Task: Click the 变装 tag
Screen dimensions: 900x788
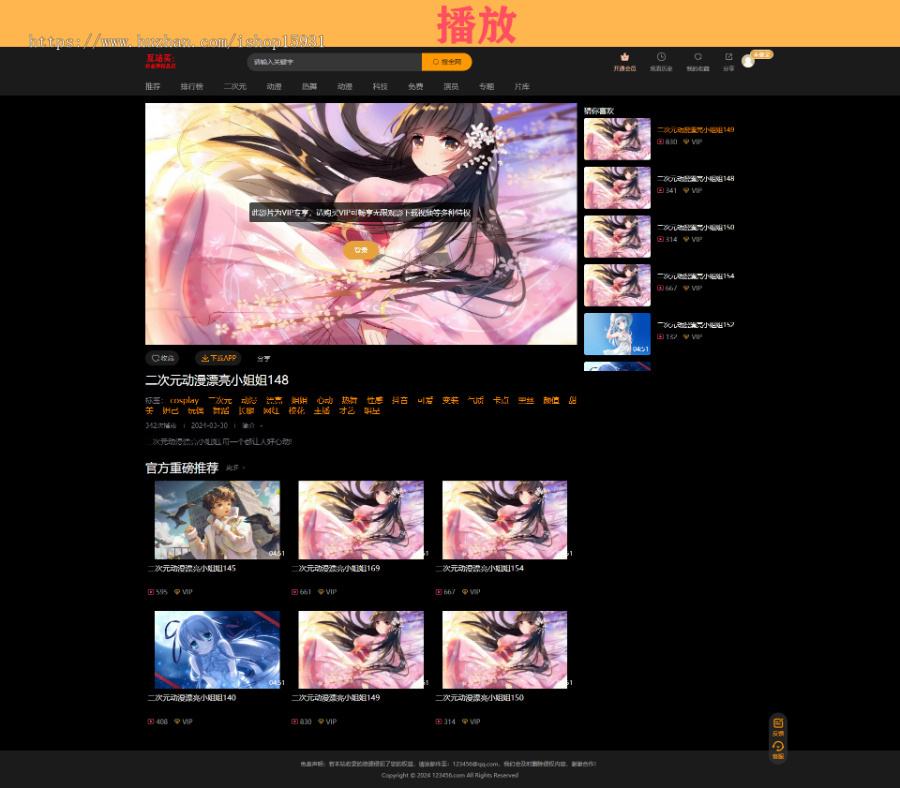Action: coord(451,401)
